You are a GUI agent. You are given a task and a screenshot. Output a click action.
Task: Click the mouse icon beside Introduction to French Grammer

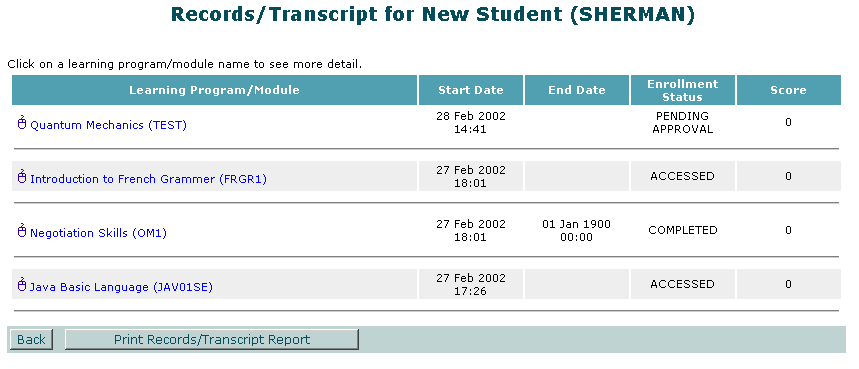coord(22,177)
